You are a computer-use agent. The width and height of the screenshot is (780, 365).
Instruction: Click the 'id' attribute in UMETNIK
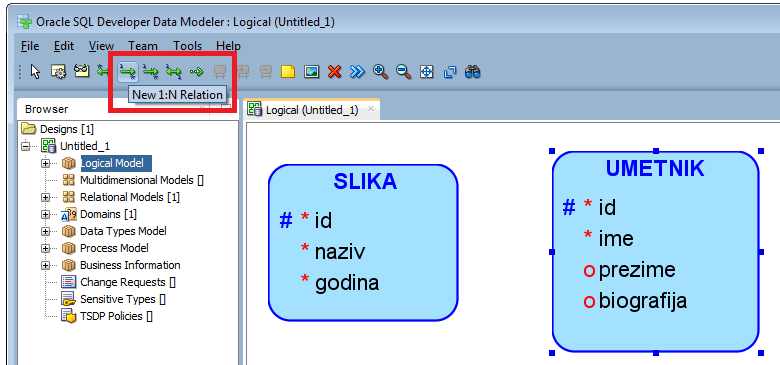coord(607,207)
